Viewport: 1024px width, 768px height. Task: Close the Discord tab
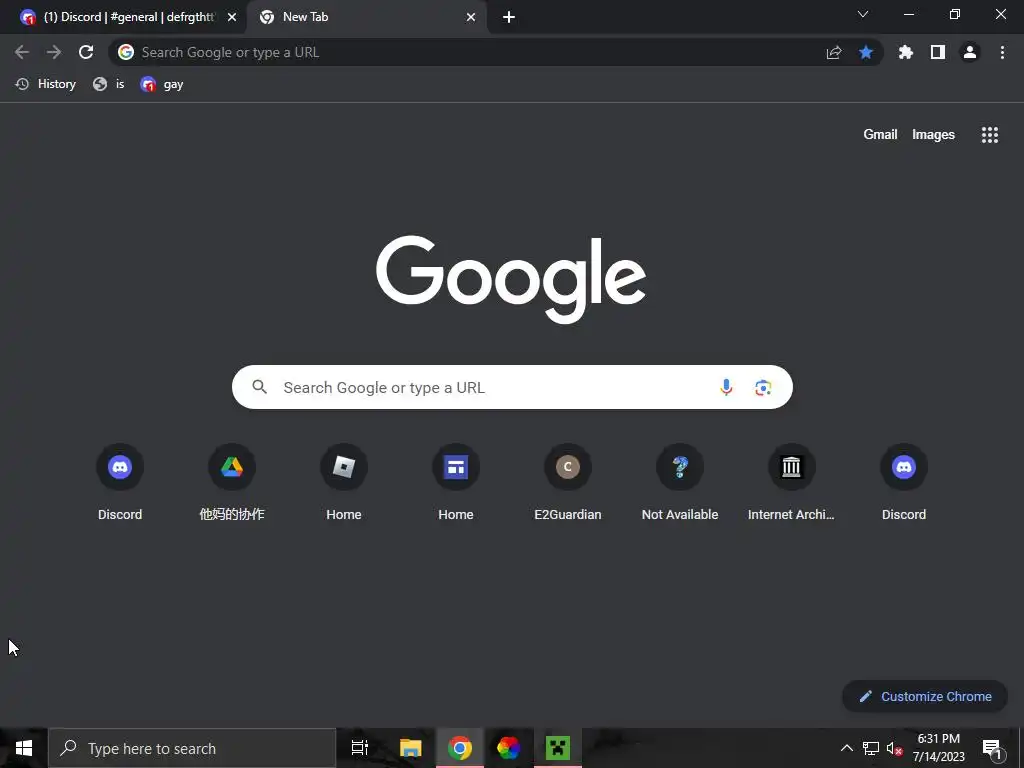pos(232,17)
